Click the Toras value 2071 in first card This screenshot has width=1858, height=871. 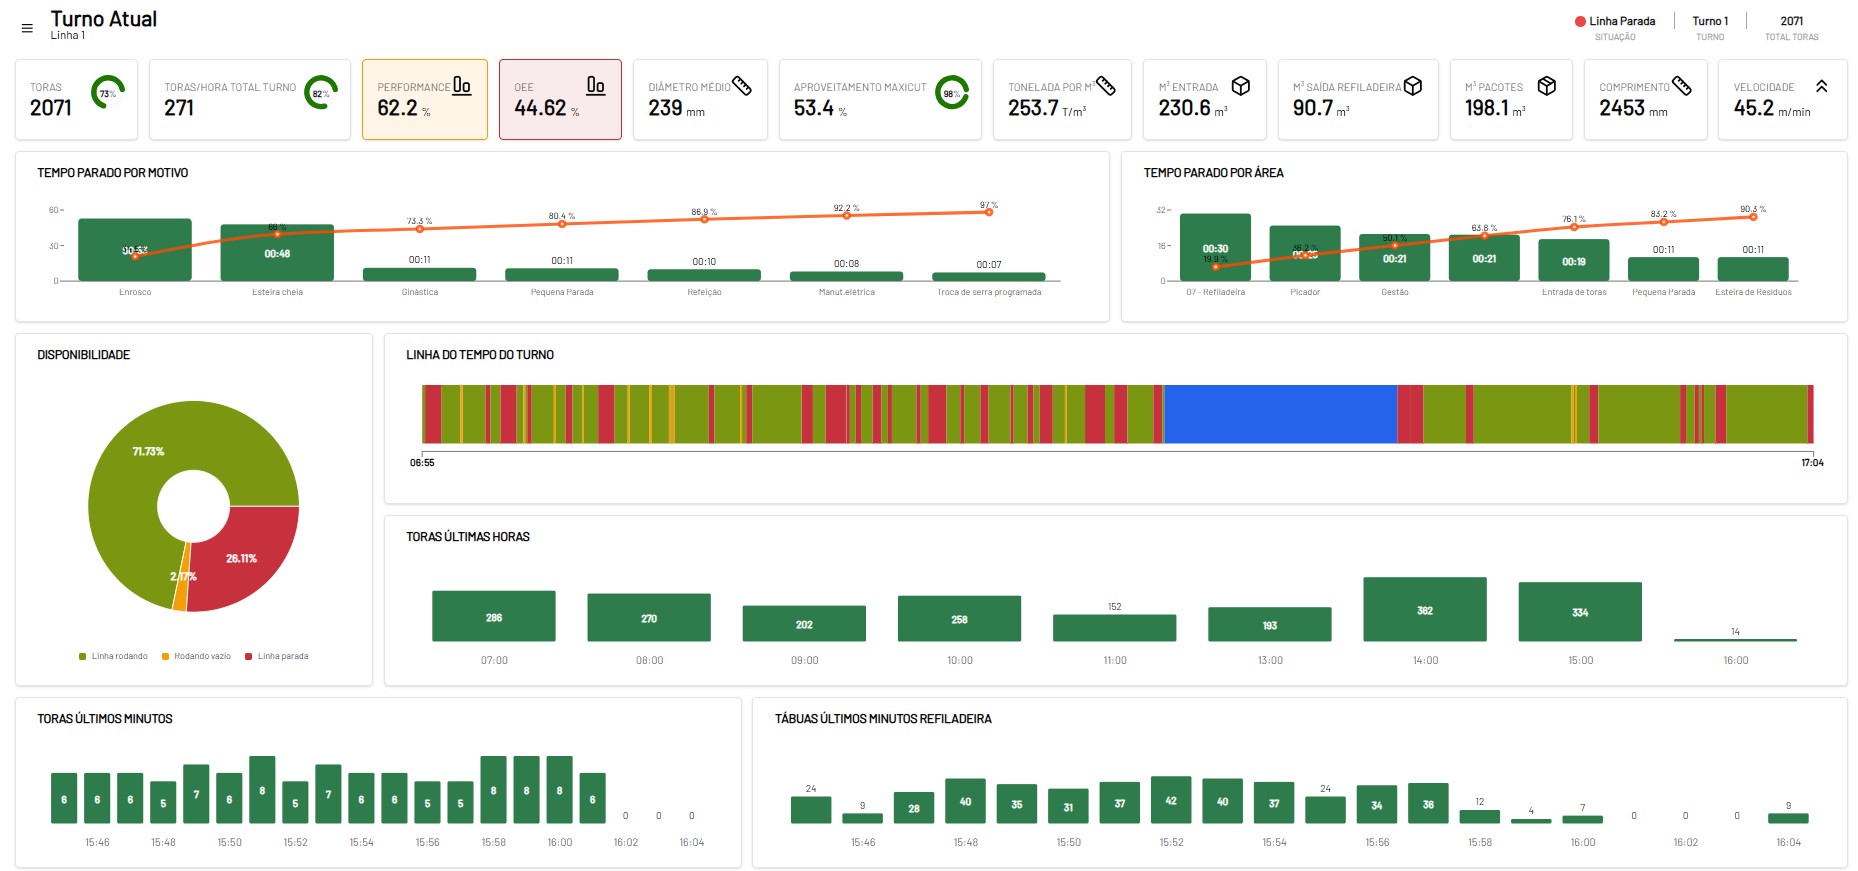pos(51,108)
